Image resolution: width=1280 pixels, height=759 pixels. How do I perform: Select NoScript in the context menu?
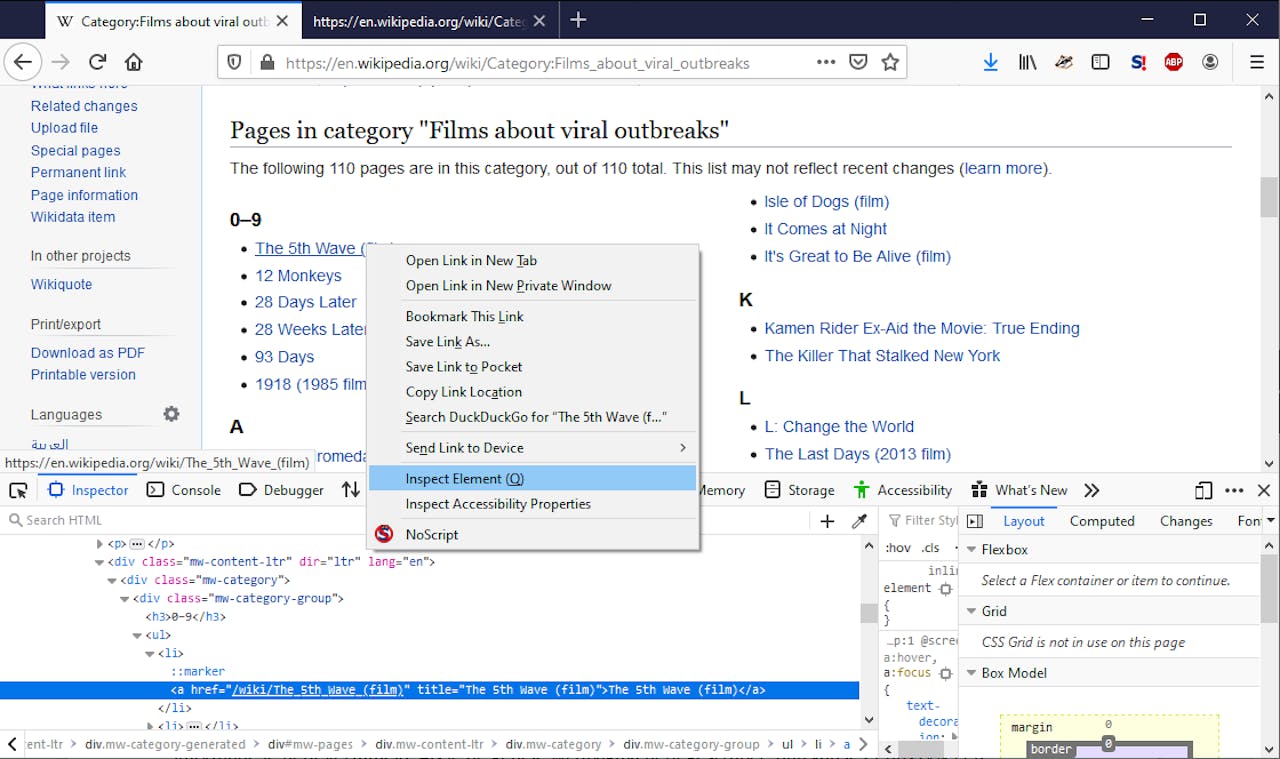click(532, 534)
